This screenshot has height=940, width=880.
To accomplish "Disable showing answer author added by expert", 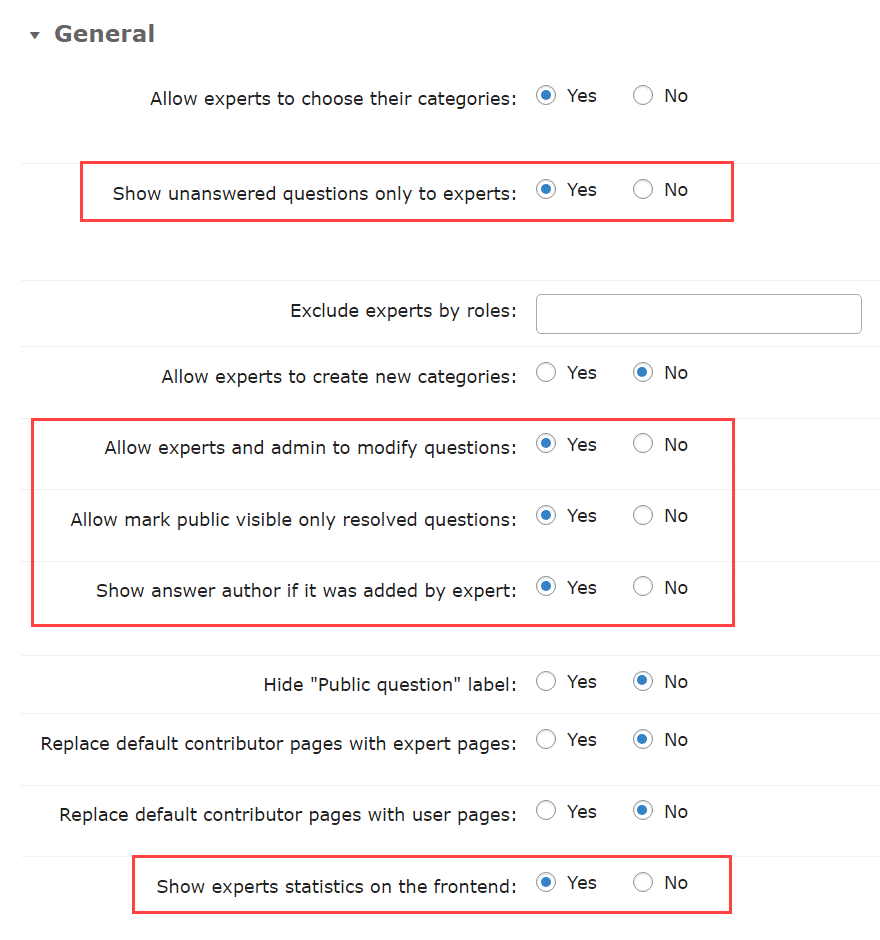I will coord(643,587).
